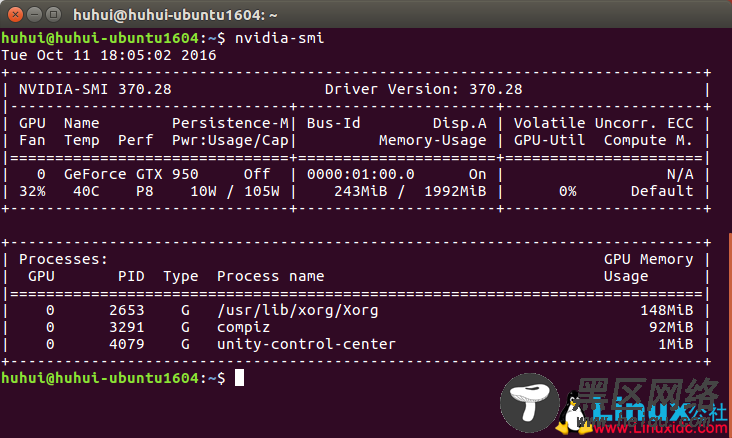Image resolution: width=732 pixels, height=438 pixels.
Task: Click GeForce GTX 950 GPU name
Action: pos(131,174)
